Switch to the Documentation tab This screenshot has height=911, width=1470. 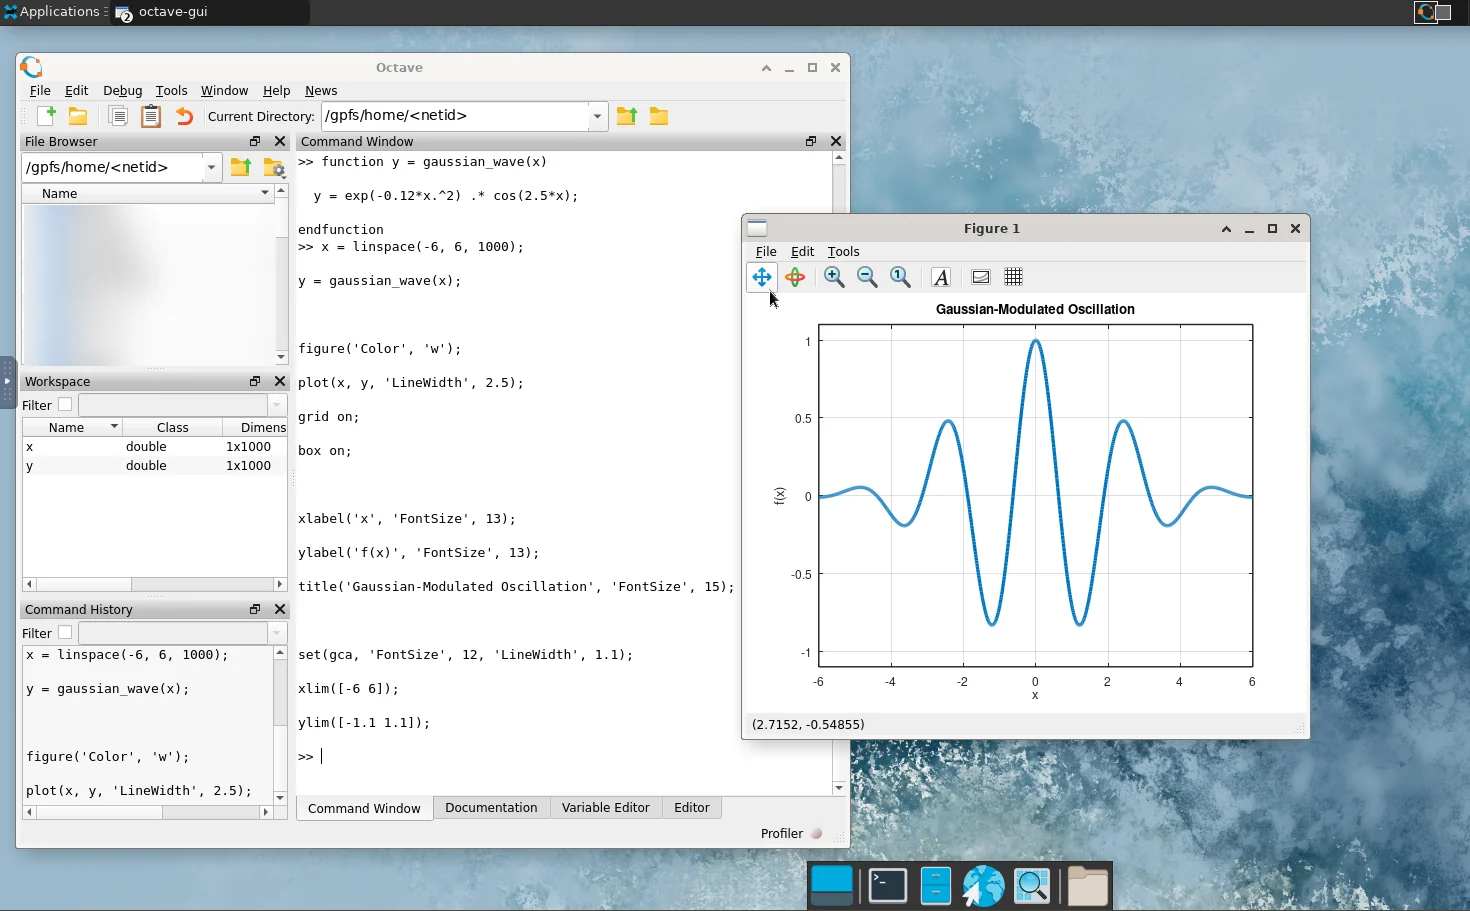click(x=491, y=808)
